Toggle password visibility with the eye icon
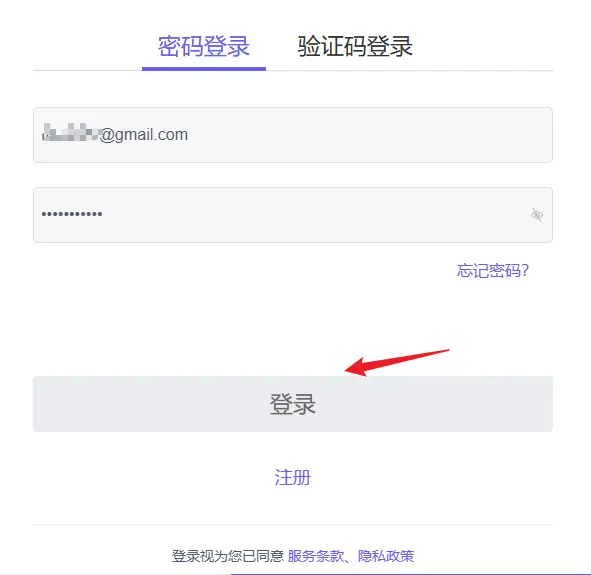 pyautogui.click(x=537, y=215)
